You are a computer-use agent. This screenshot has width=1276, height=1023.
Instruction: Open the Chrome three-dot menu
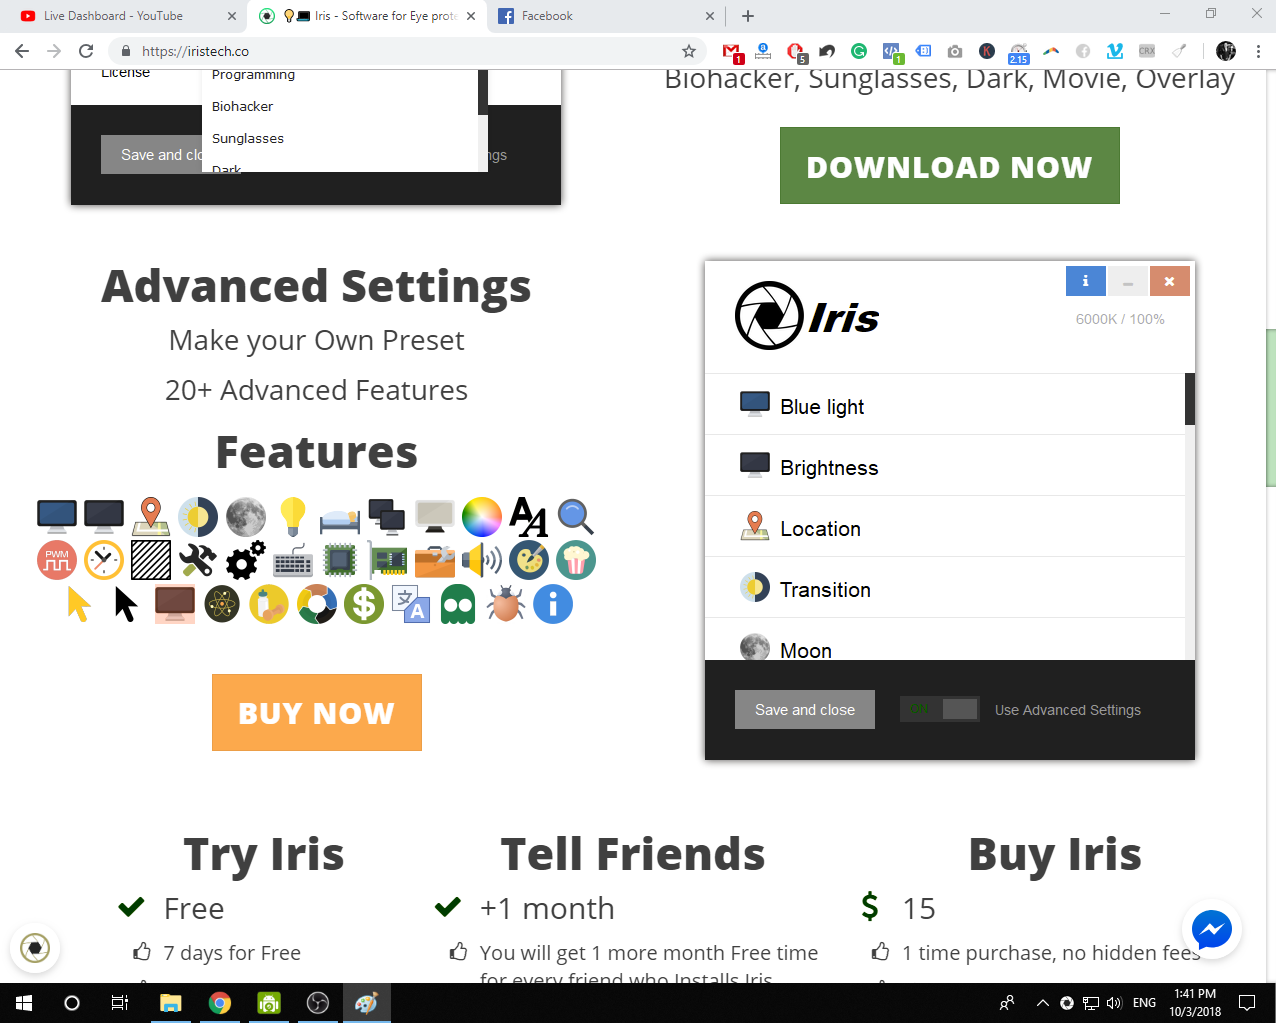click(1258, 51)
